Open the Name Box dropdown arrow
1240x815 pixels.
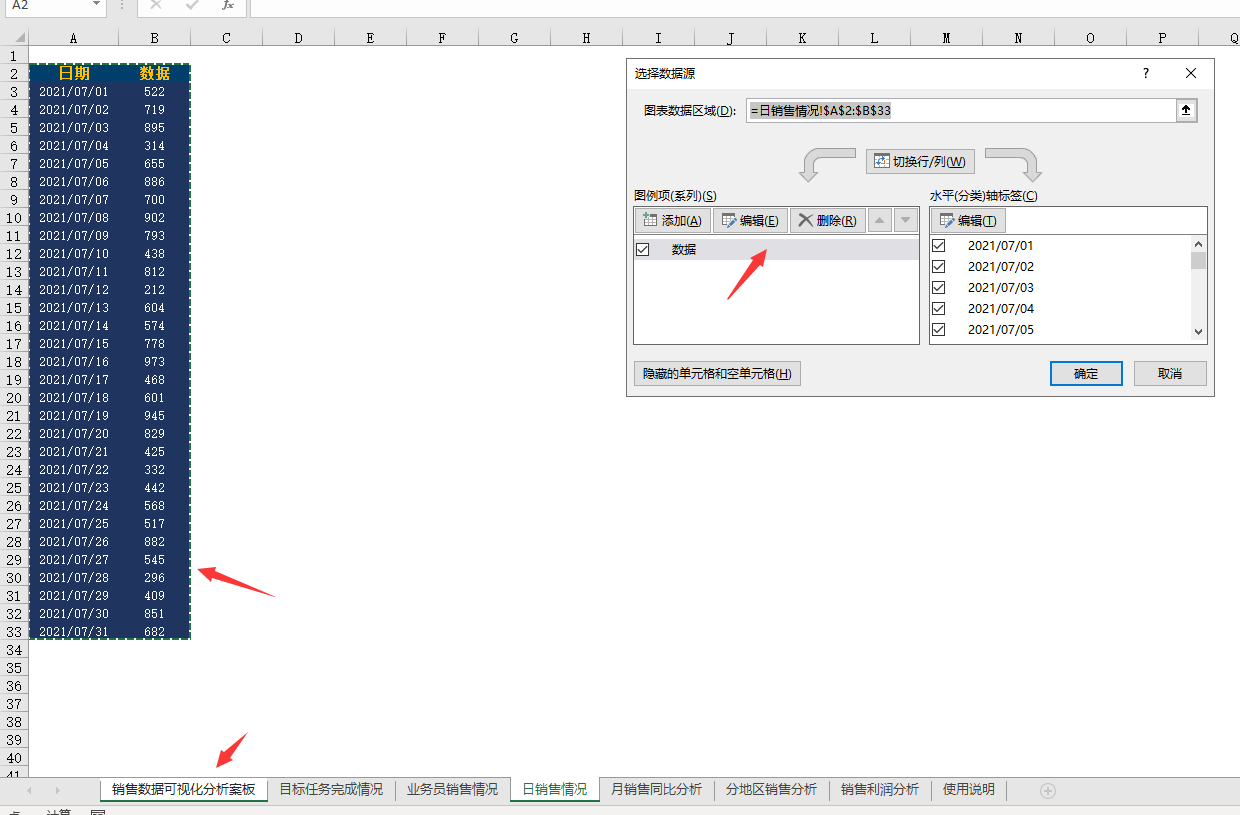(x=97, y=5)
